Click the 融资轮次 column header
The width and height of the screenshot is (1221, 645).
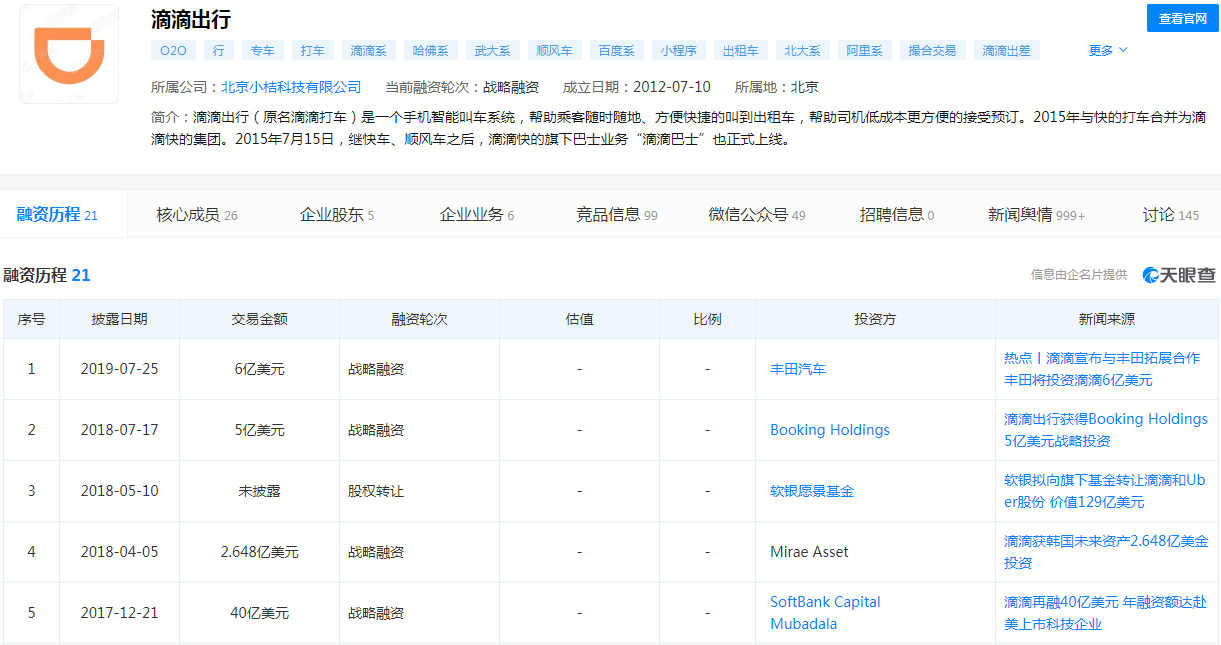pos(419,320)
